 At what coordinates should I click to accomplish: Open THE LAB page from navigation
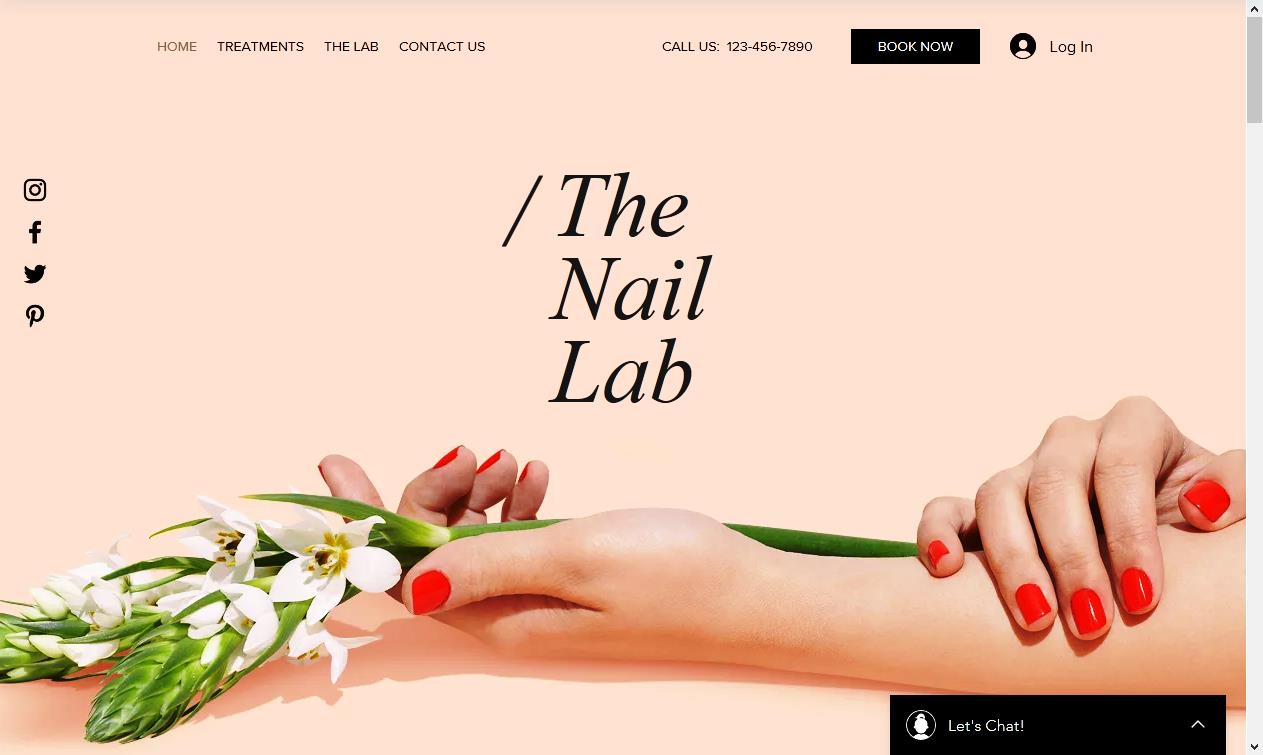[351, 46]
